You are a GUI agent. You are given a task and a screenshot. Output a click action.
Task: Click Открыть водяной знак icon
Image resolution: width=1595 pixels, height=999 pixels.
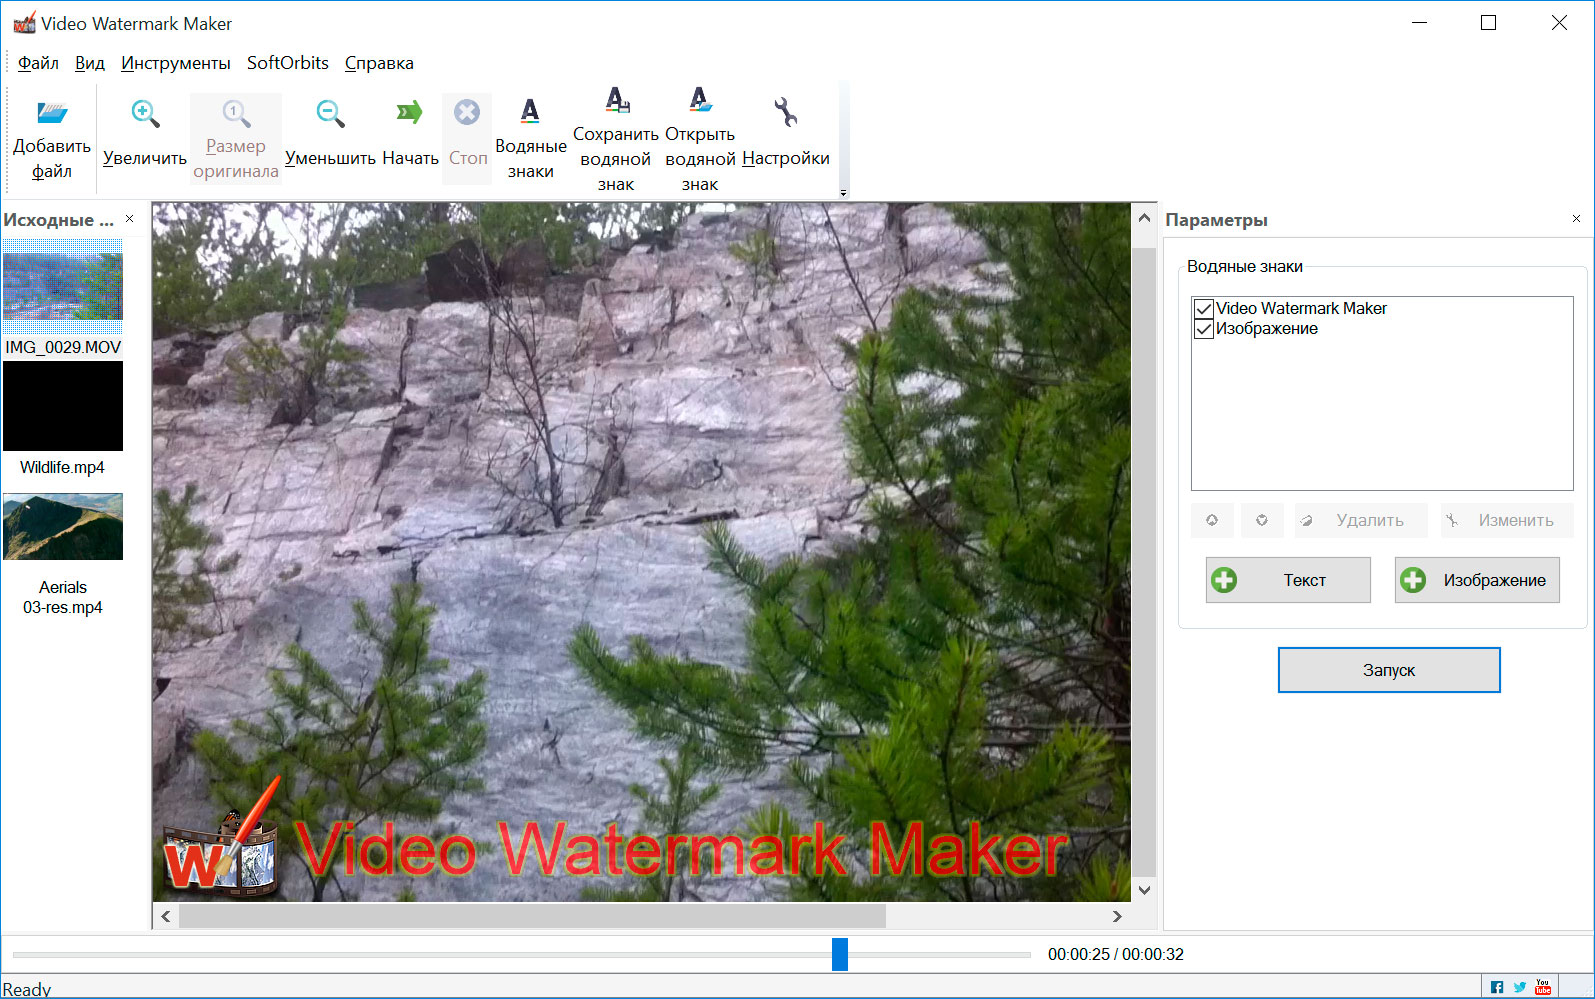[x=700, y=100]
